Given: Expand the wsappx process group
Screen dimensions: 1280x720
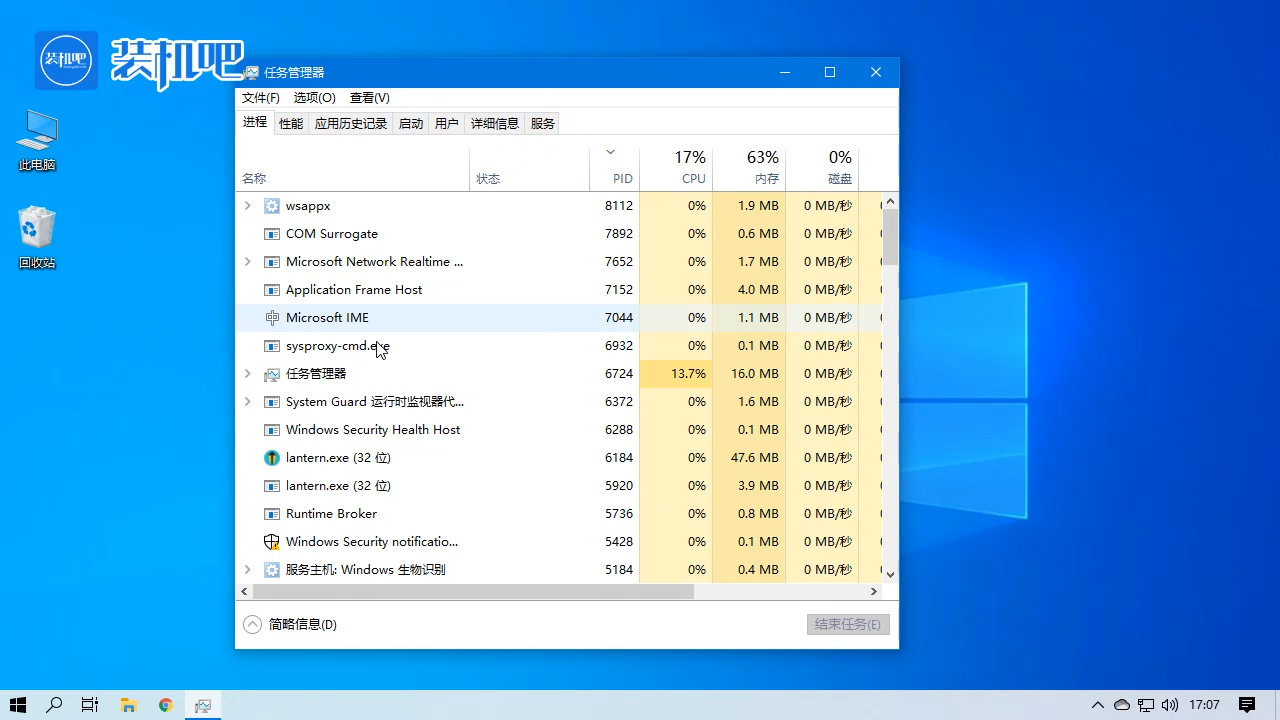Looking at the screenshot, I should point(247,205).
